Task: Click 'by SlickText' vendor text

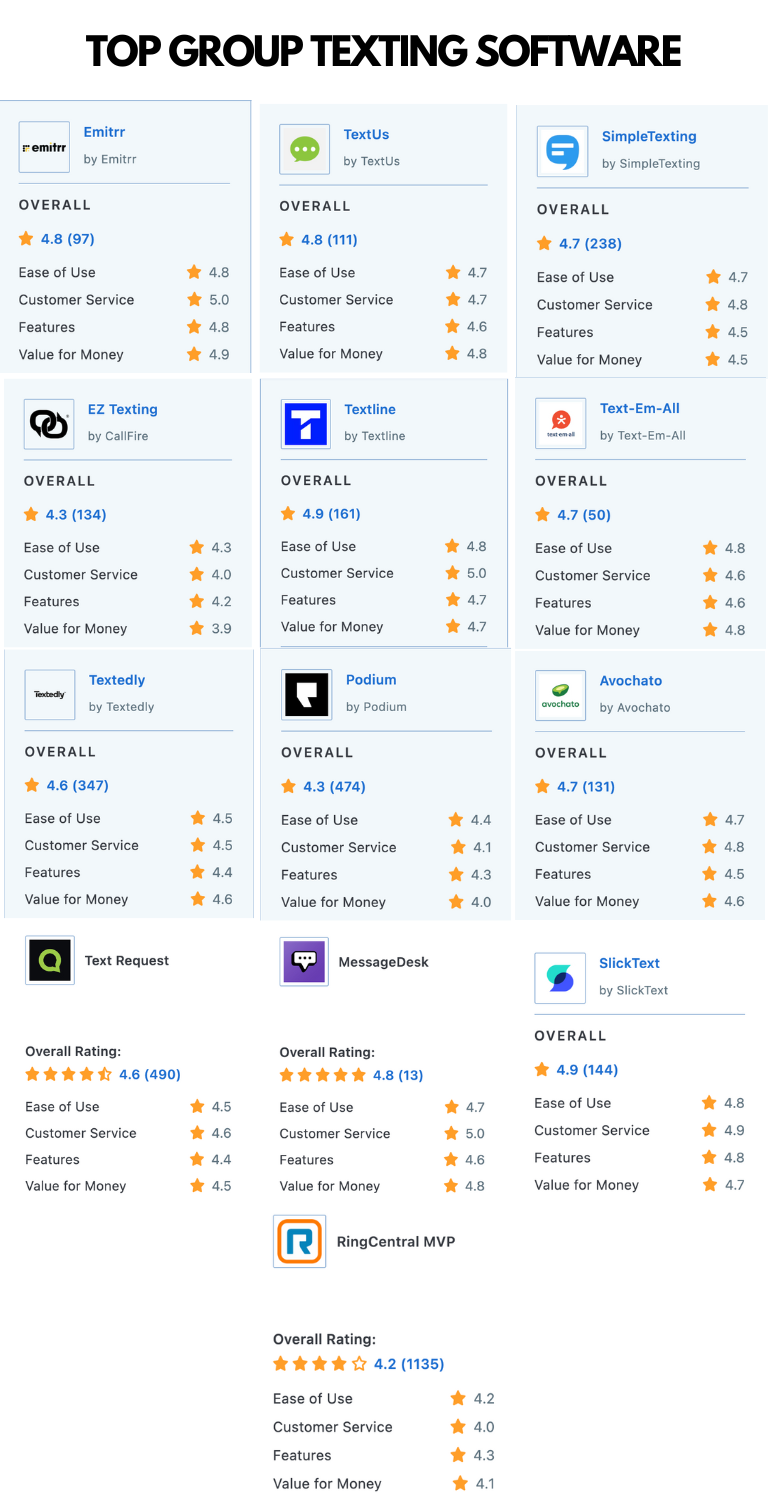Action: [x=634, y=991]
